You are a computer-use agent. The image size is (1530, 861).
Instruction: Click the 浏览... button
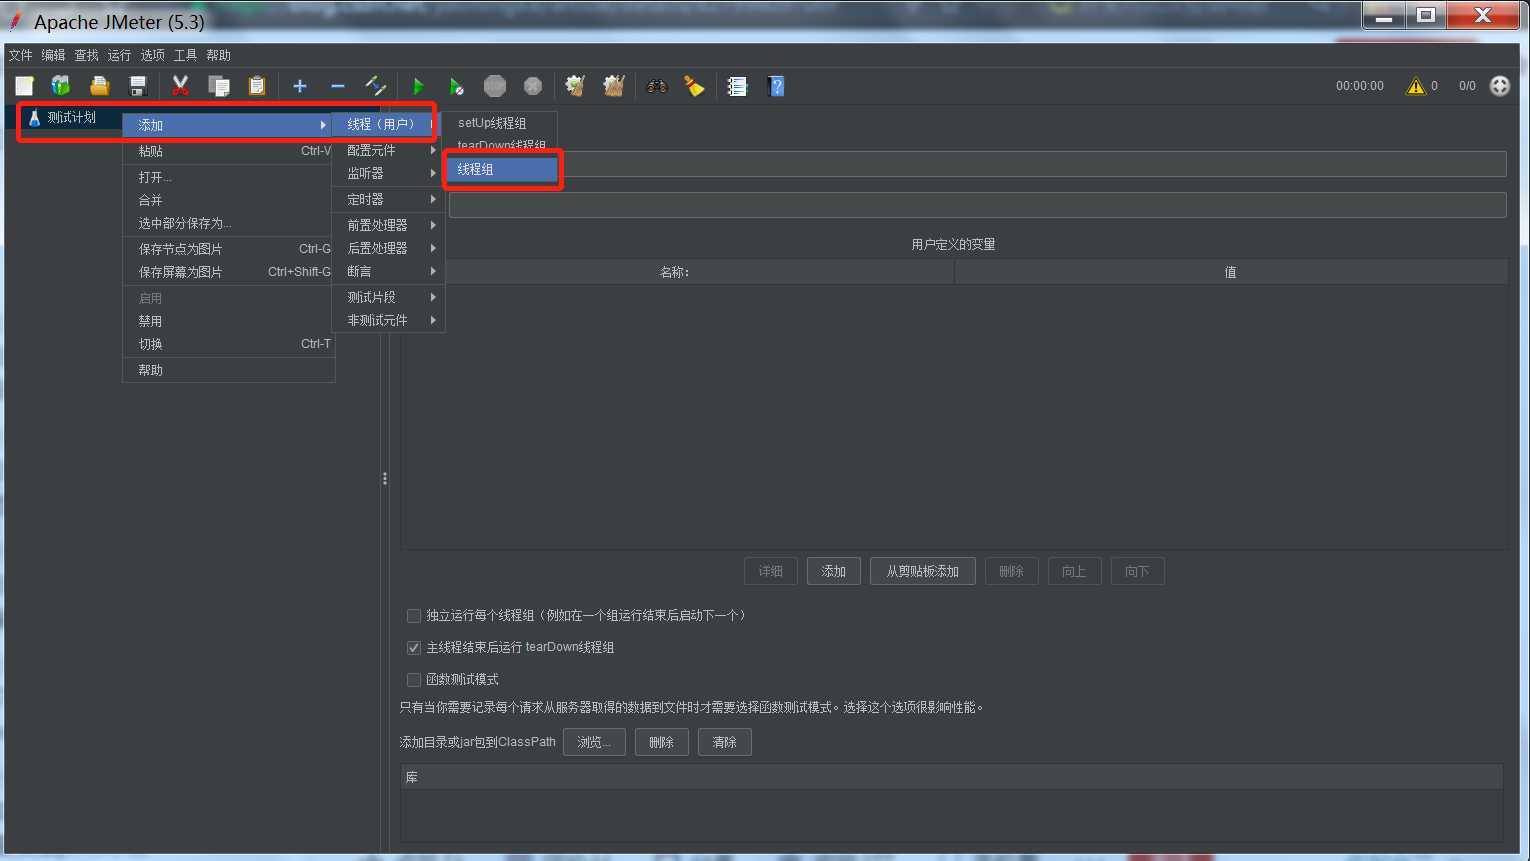pos(594,742)
